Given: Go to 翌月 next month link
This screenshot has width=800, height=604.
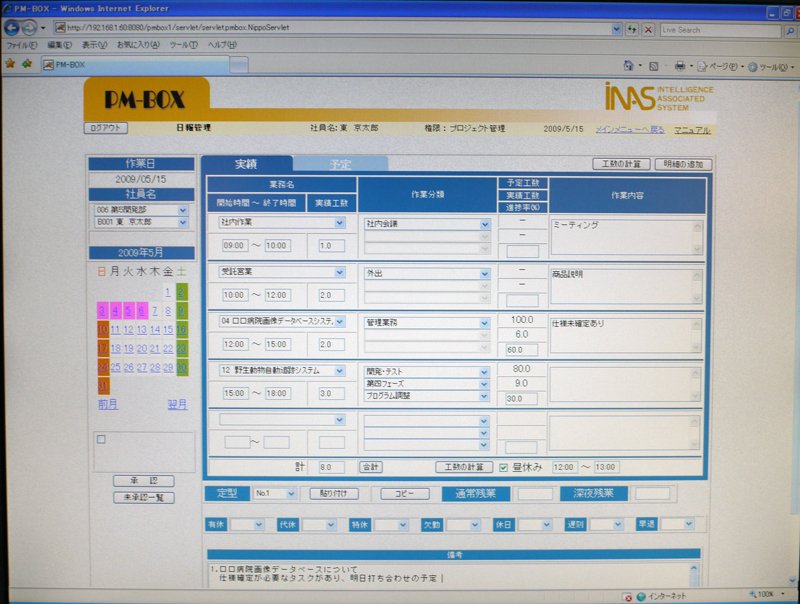Looking at the screenshot, I should pos(177,405).
